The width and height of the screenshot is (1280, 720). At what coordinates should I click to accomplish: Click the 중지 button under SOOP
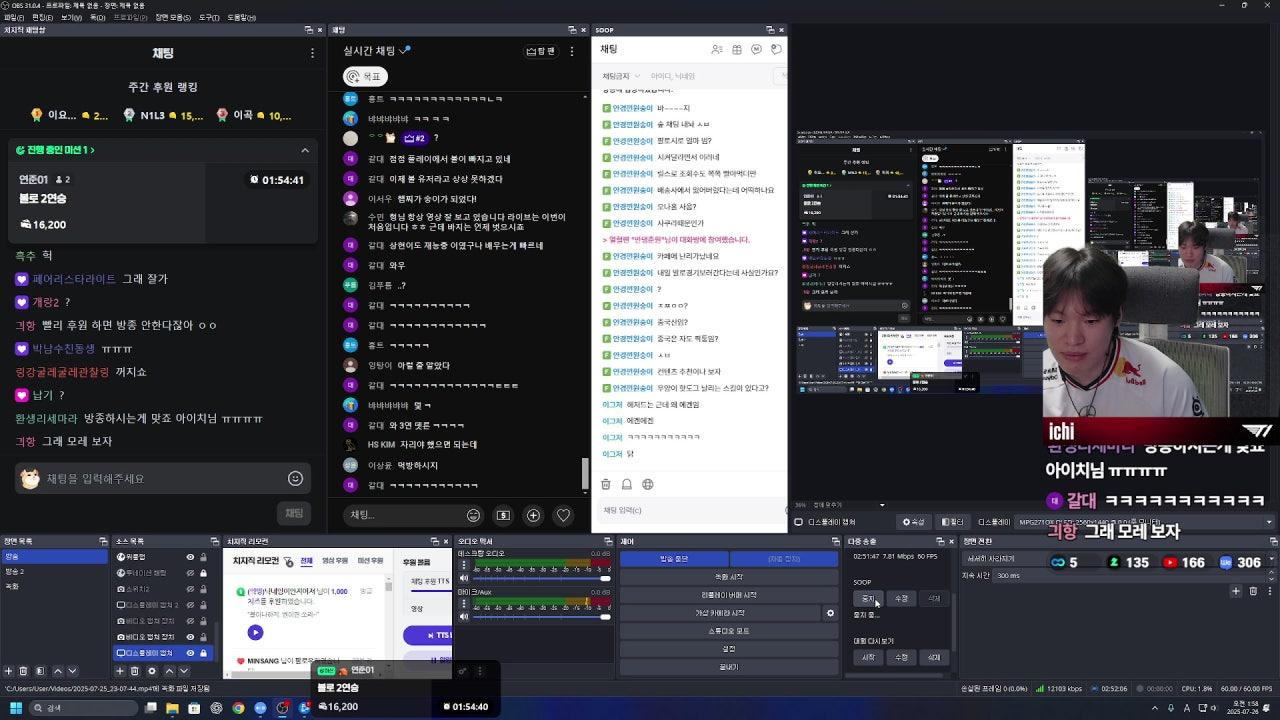868,599
